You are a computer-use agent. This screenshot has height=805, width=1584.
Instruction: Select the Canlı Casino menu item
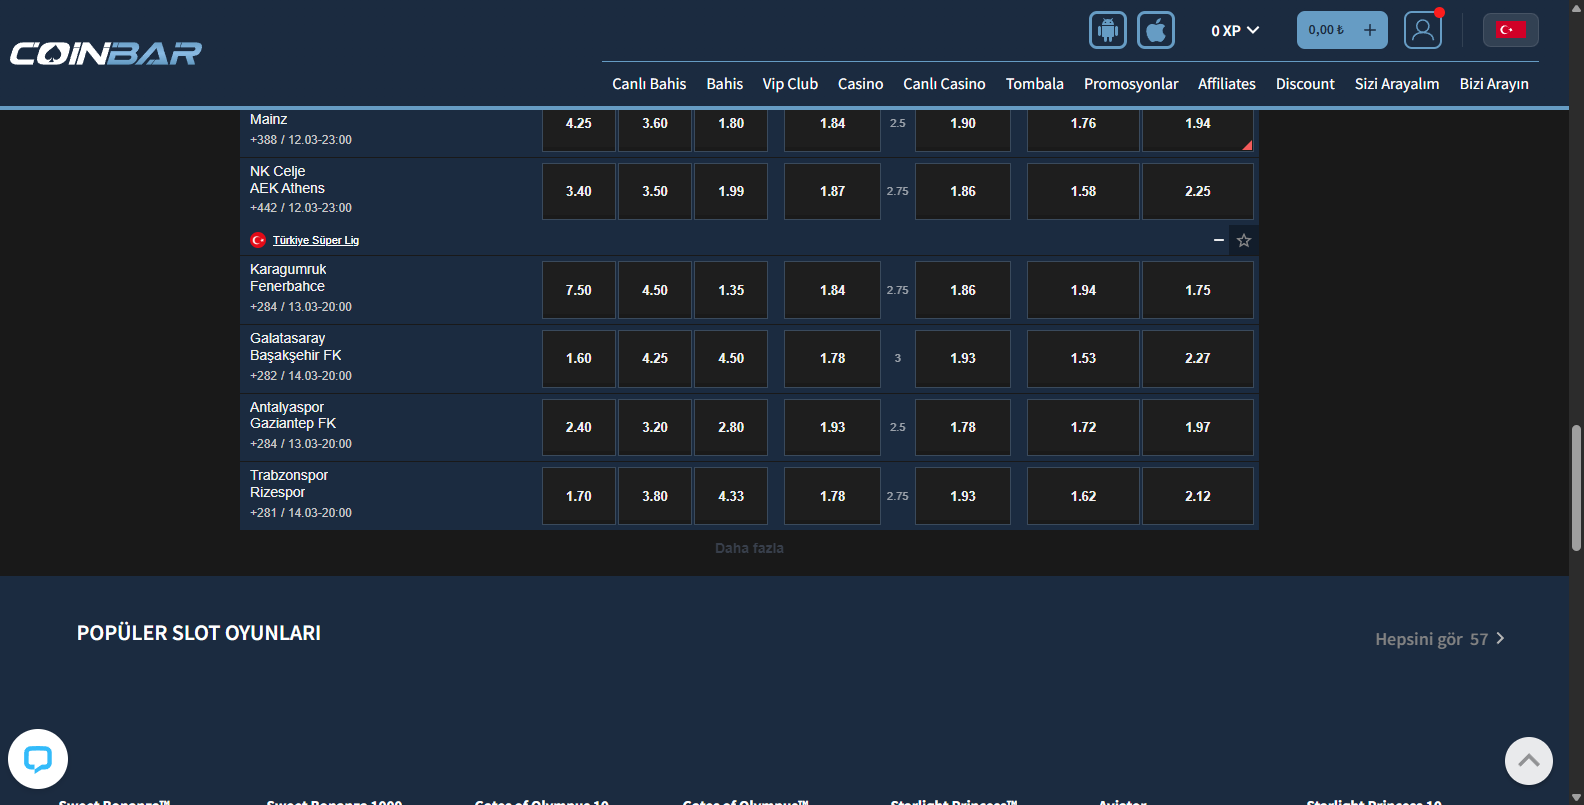click(x=944, y=84)
